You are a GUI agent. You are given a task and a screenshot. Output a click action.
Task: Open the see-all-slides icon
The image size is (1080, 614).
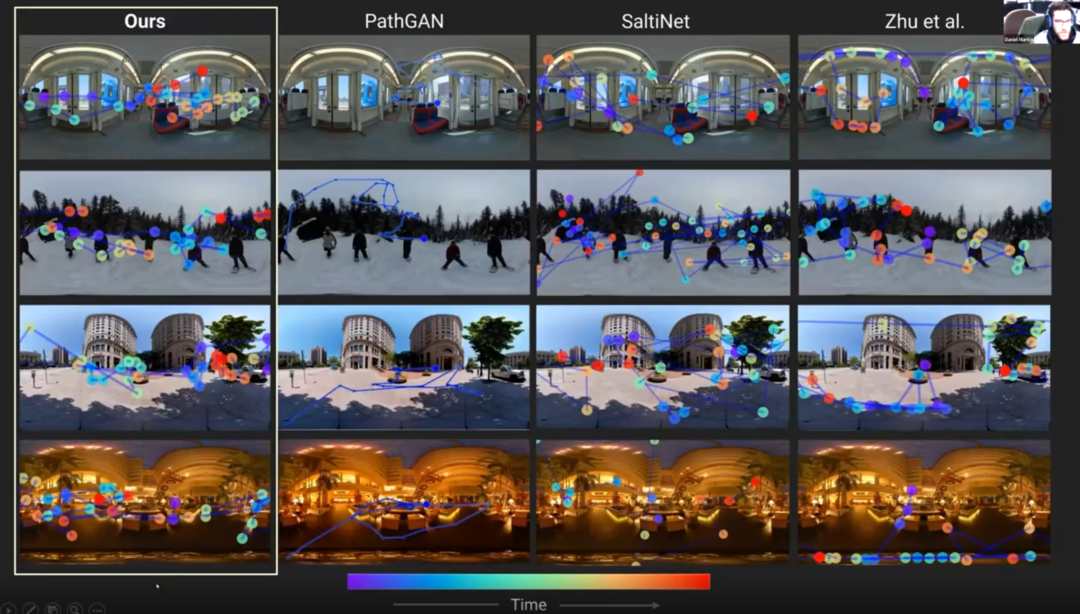(x=52, y=608)
